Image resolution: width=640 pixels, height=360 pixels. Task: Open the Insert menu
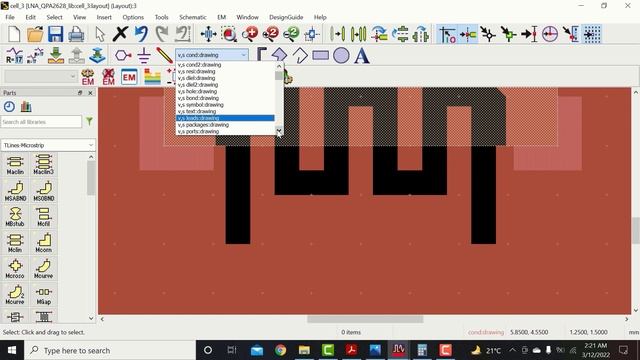tap(104, 17)
